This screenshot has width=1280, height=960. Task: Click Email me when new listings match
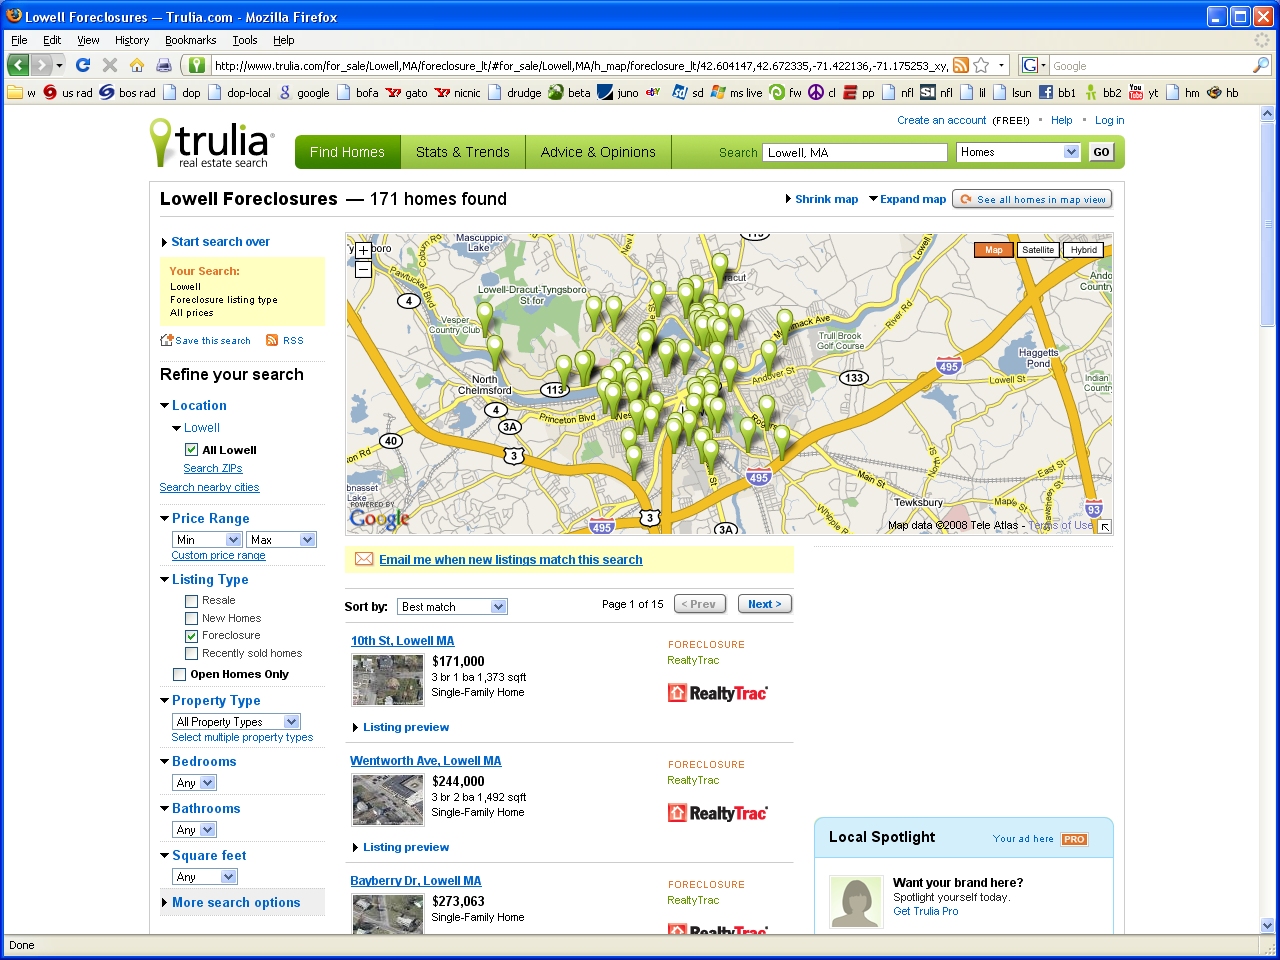510,560
